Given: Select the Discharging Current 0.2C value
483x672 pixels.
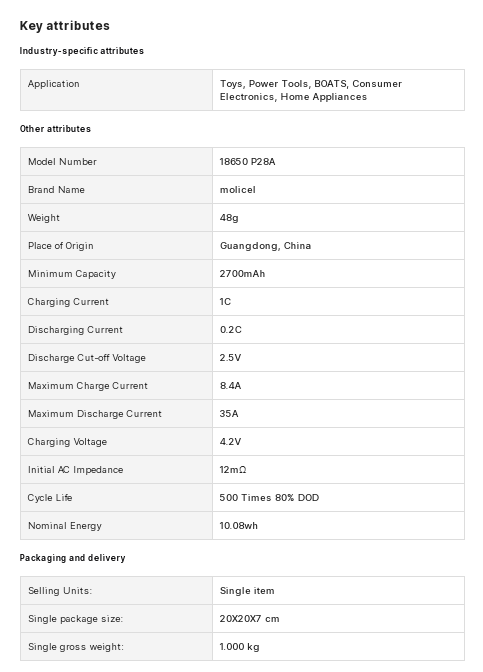Looking at the screenshot, I should pyautogui.click(x=231, y=330).
